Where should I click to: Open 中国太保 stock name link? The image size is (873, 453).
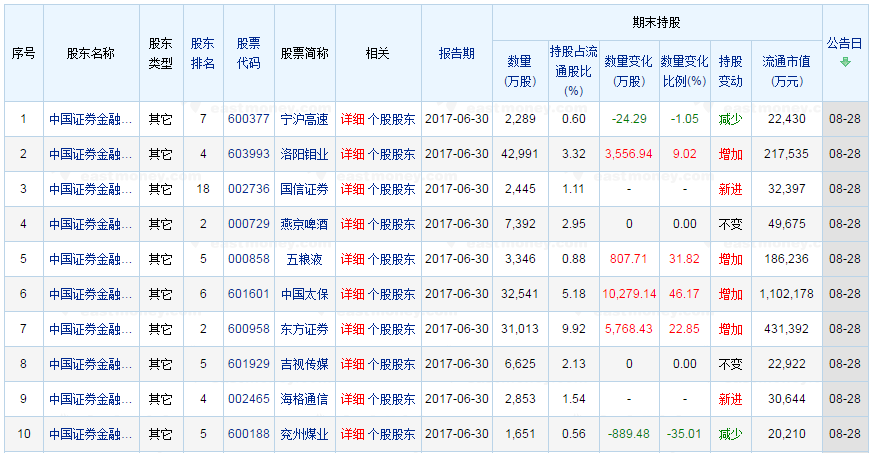(304, 294)
